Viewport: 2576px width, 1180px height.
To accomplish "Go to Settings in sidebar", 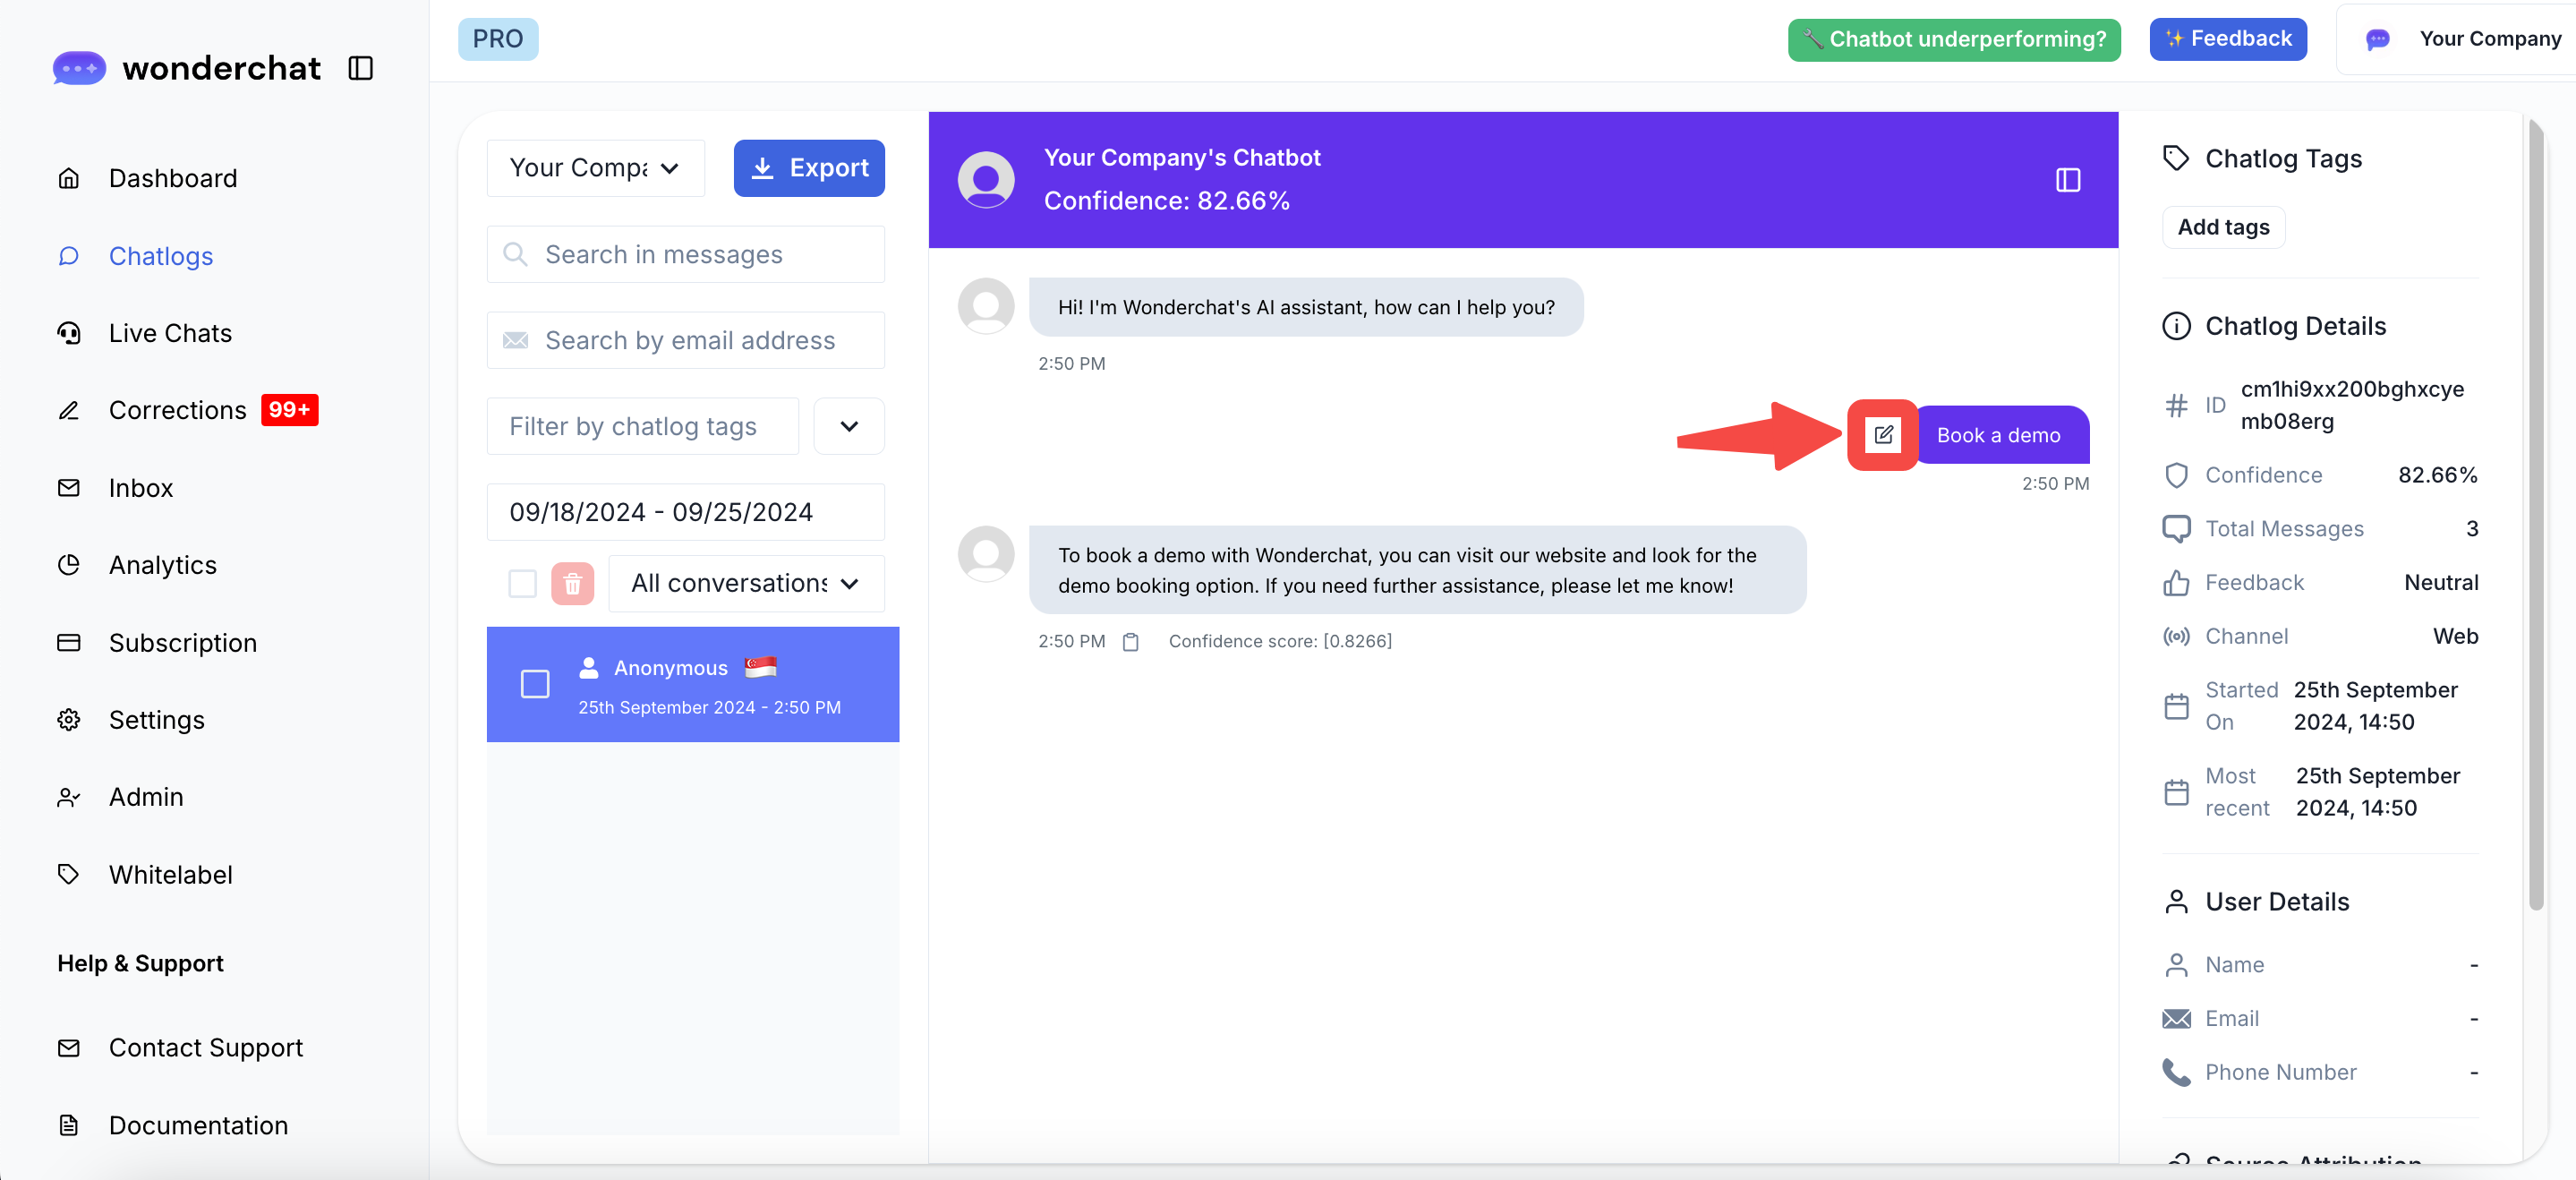I will click(x=156, y=719).
